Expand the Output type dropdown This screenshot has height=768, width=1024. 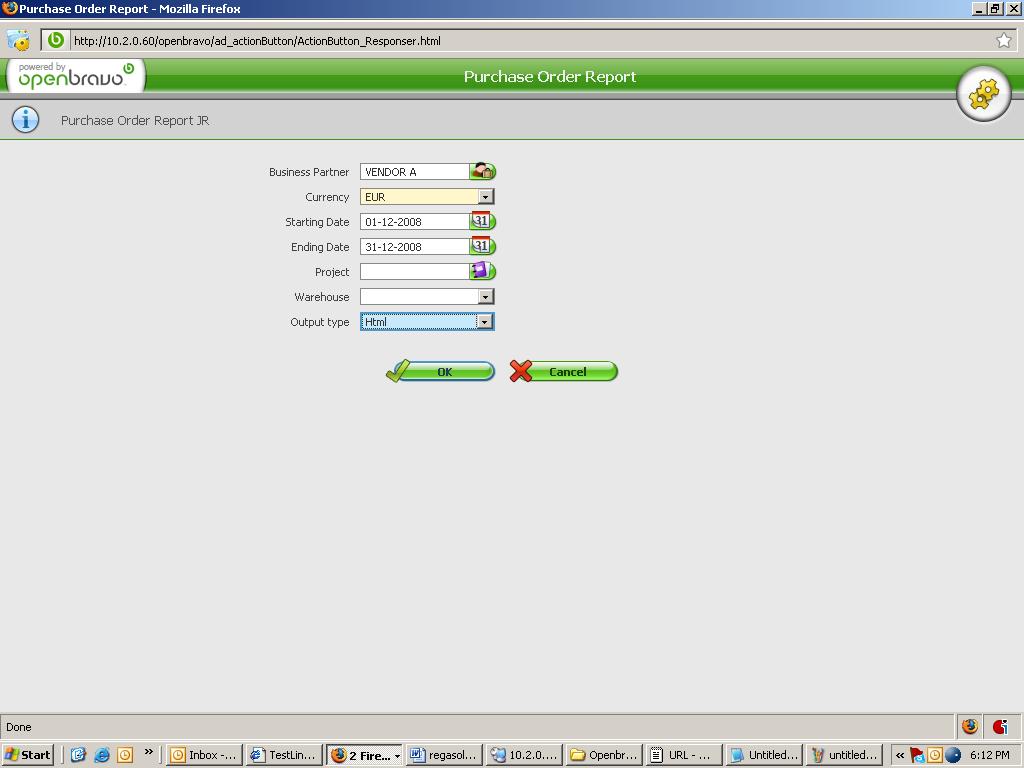click(x=484, y=322)
